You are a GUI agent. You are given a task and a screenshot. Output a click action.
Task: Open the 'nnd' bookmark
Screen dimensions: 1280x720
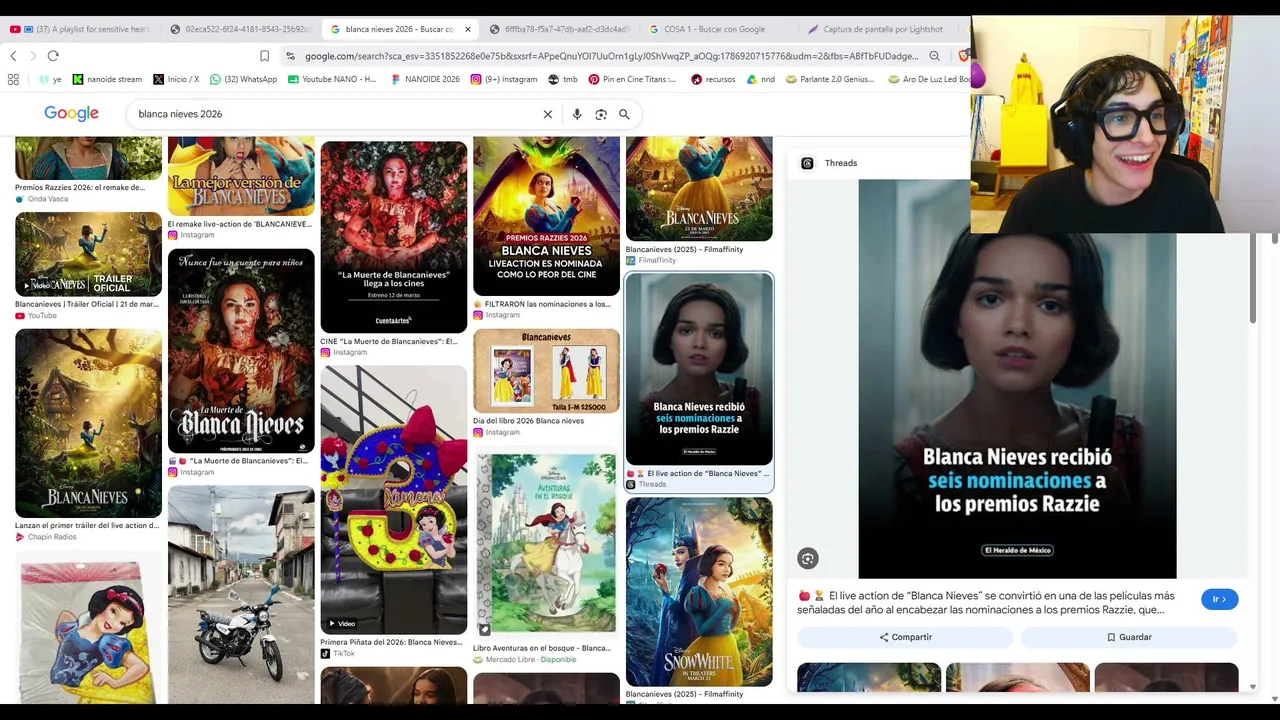(x=761, y=79)
